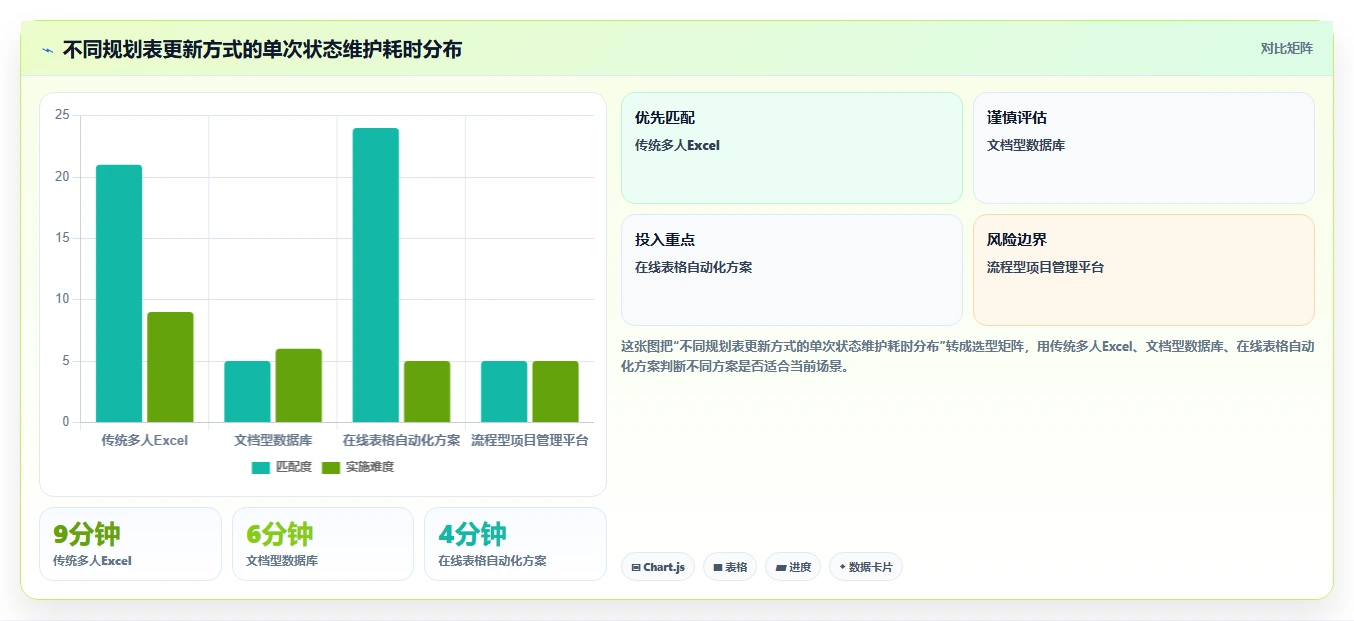The height and width of the screenshot is (621, 1354).
Task: Click the x-axis label 流程型项目管理平台
Action: [x=530, y=440]
